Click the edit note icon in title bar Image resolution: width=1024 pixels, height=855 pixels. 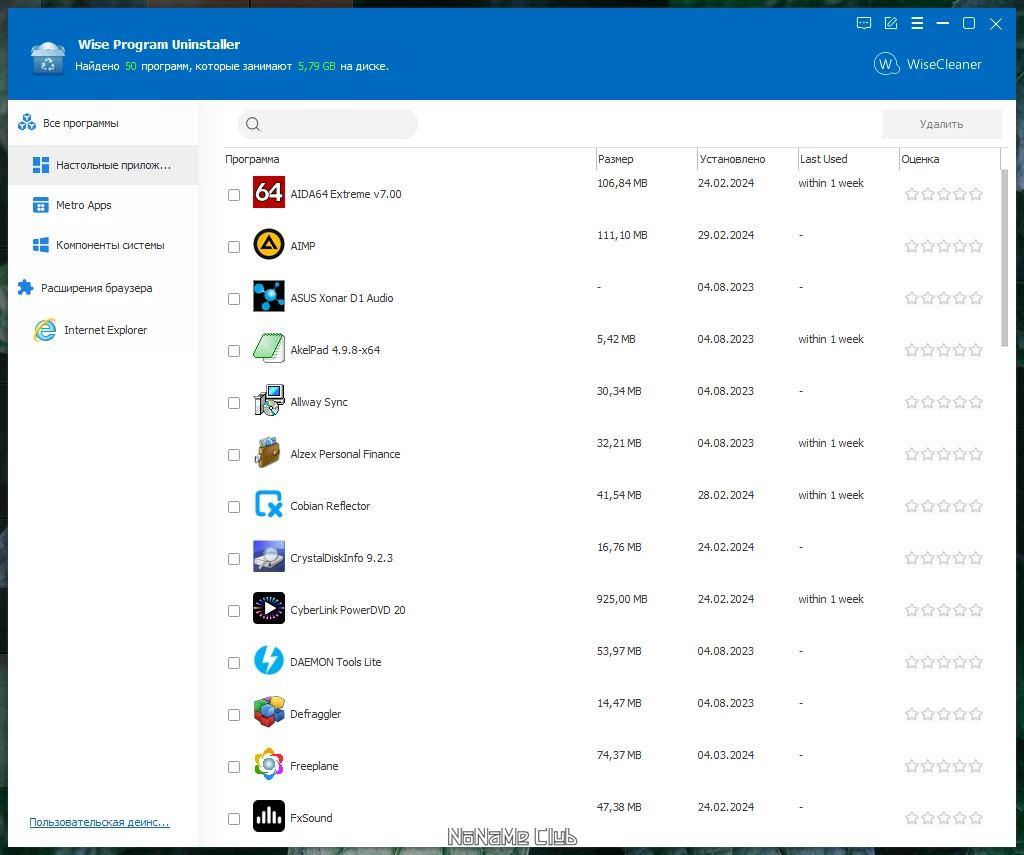[x=890, y=24]
